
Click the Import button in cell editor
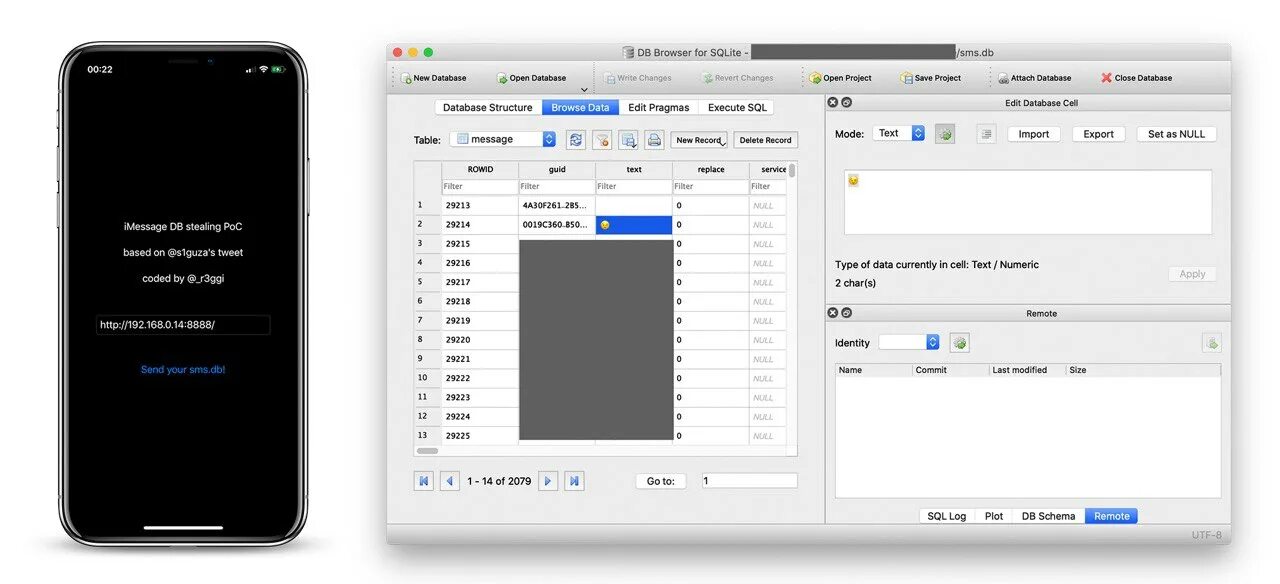point(1034,134)
